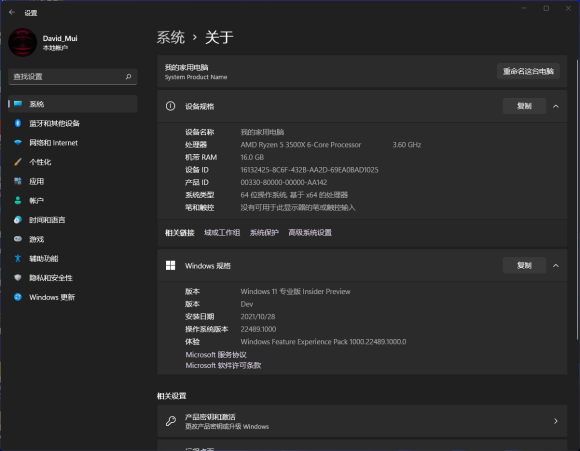Open Windows 更新 settings
The image size is (580, 451).
pyautogui.click(x=73, y=297)
